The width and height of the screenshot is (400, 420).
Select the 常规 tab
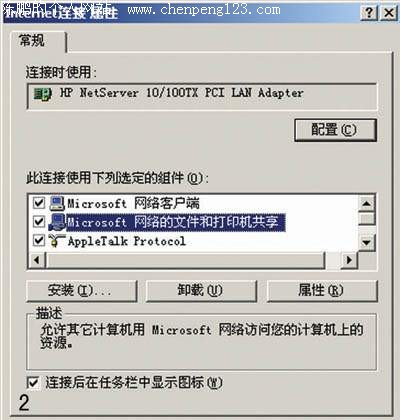tap(32, 41)
